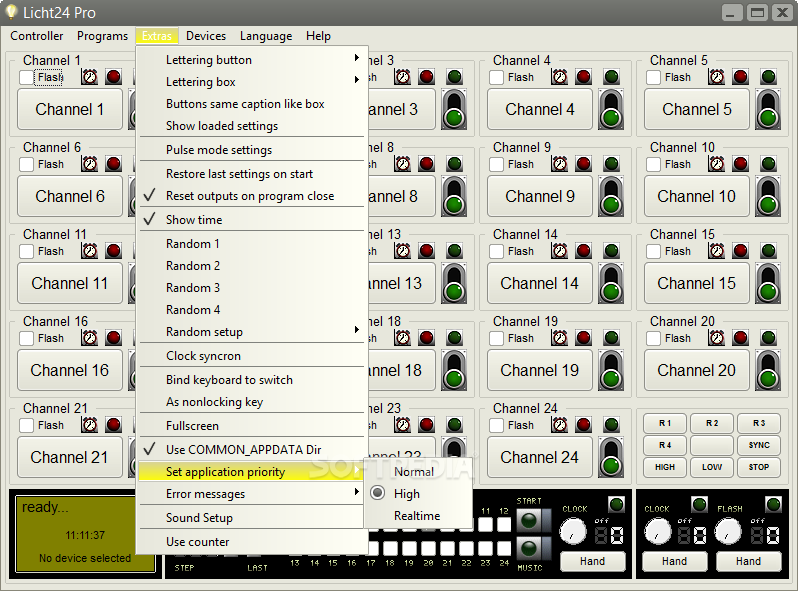The width and height of the screenshot is (798, 591).
Task: Open Channel 3 alarm clock timer icon
Action: (x=403, y=77)
